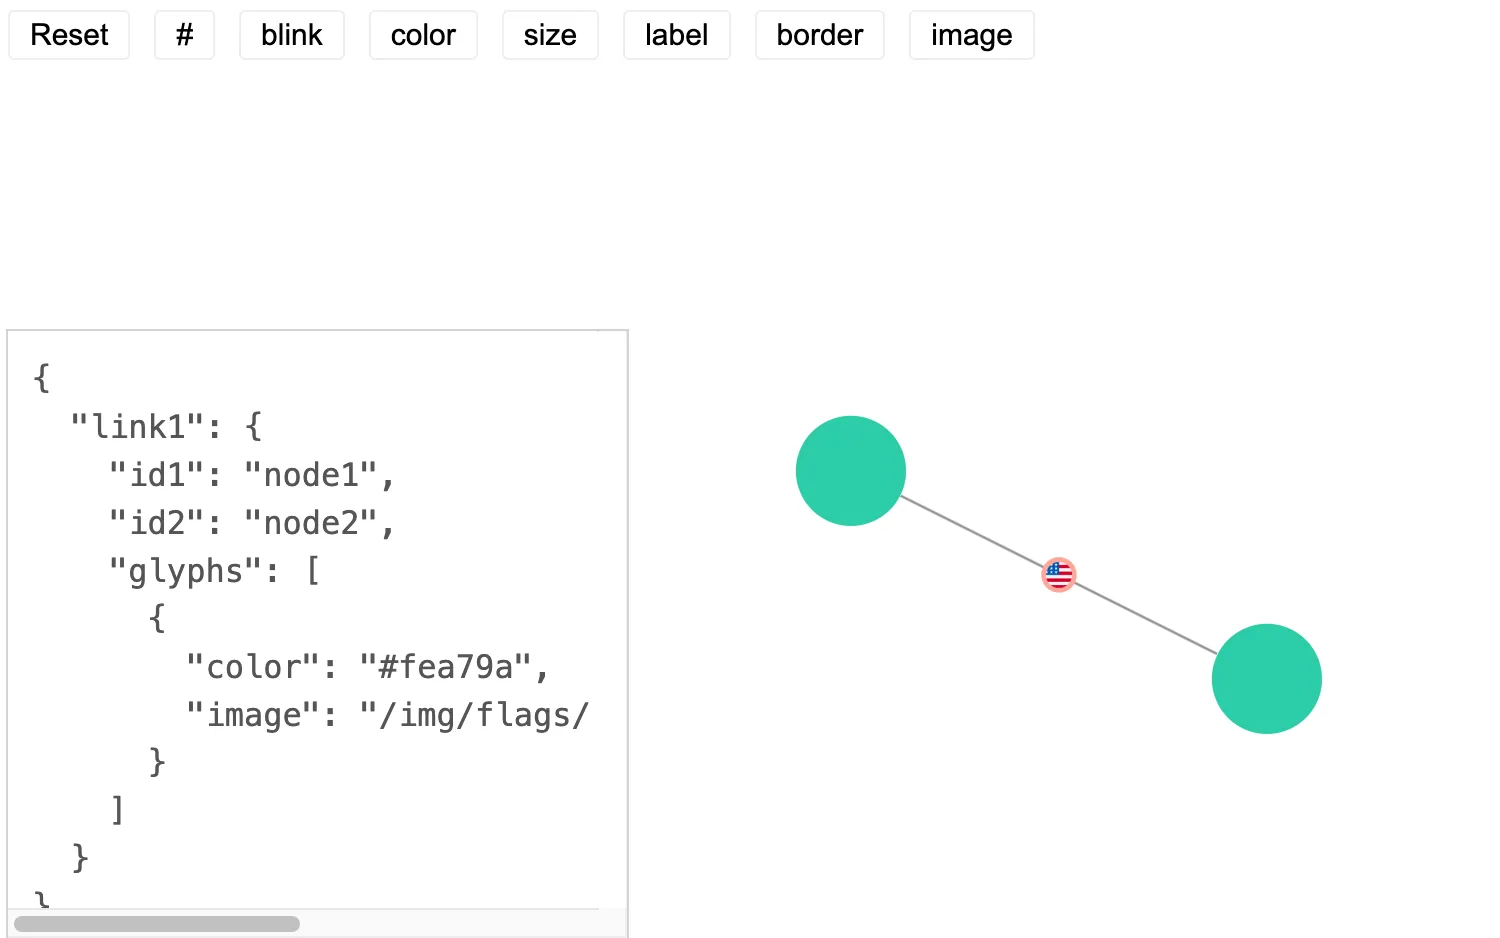Screen dimensions: 1500x938
Task: Toggle glyph blink option
Action: click(x=292, y=35)
